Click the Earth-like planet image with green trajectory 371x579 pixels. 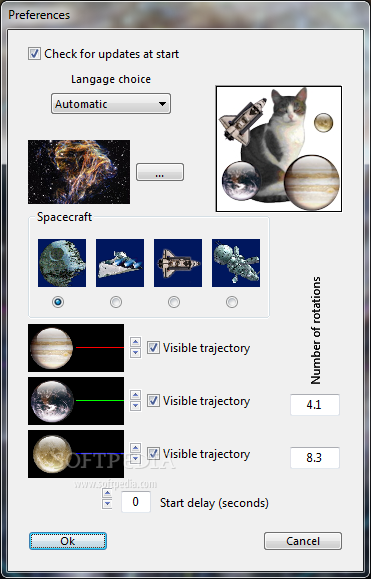pyautogui.click(x=76, y=401)
